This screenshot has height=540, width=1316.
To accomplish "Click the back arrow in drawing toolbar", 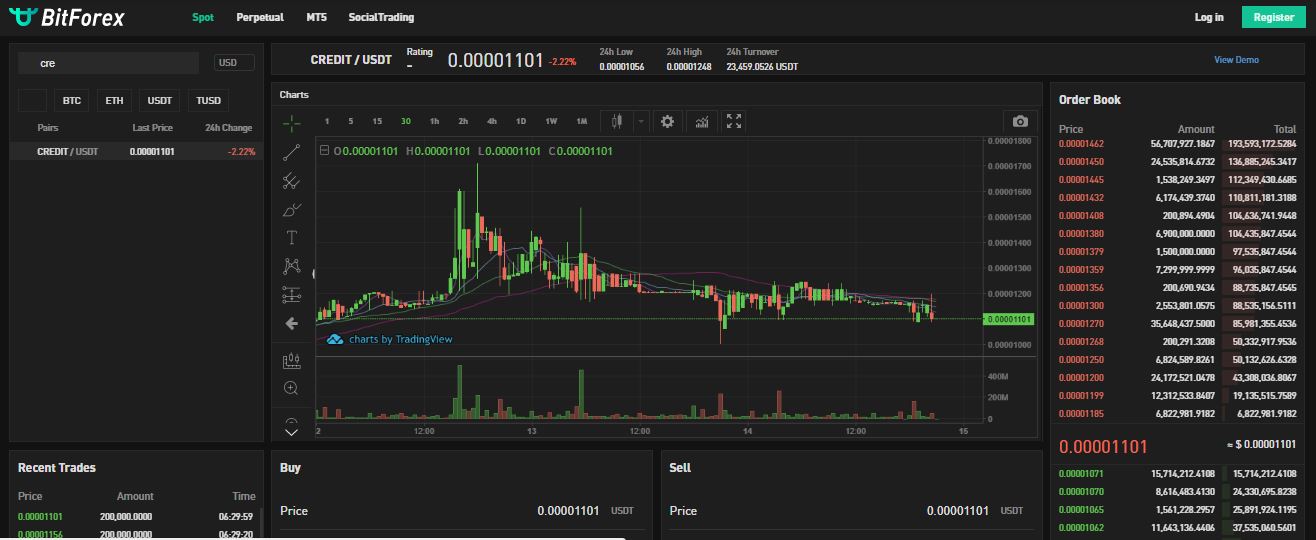I will tap(291, 324).
